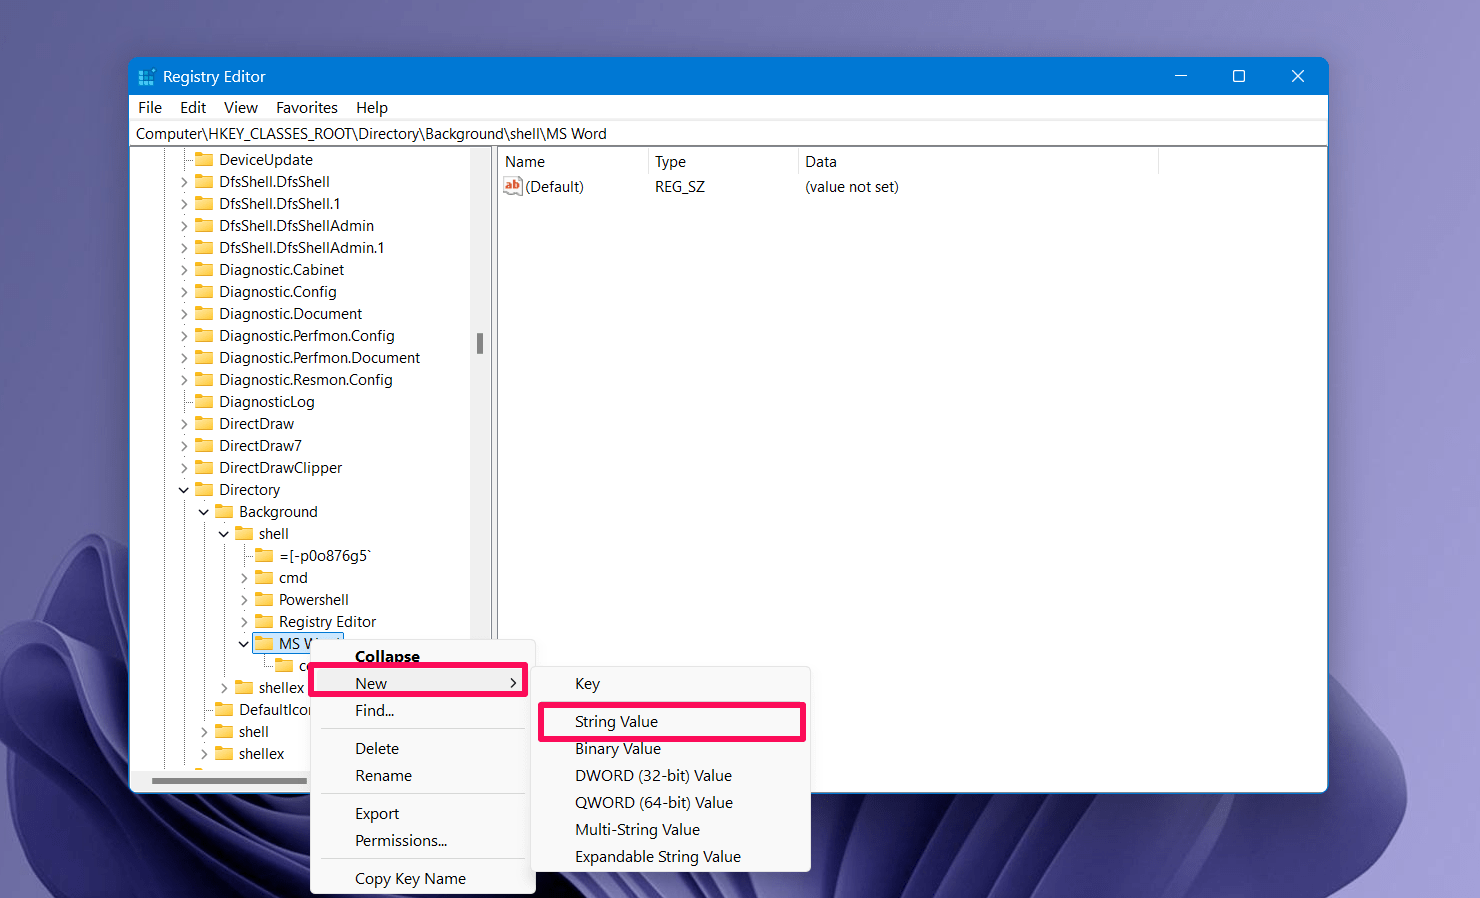Click the DiagnosticLog folder icon
The width and height of the screenshot is (1480, 898).
pyautogui.click(x=204, y=401)
